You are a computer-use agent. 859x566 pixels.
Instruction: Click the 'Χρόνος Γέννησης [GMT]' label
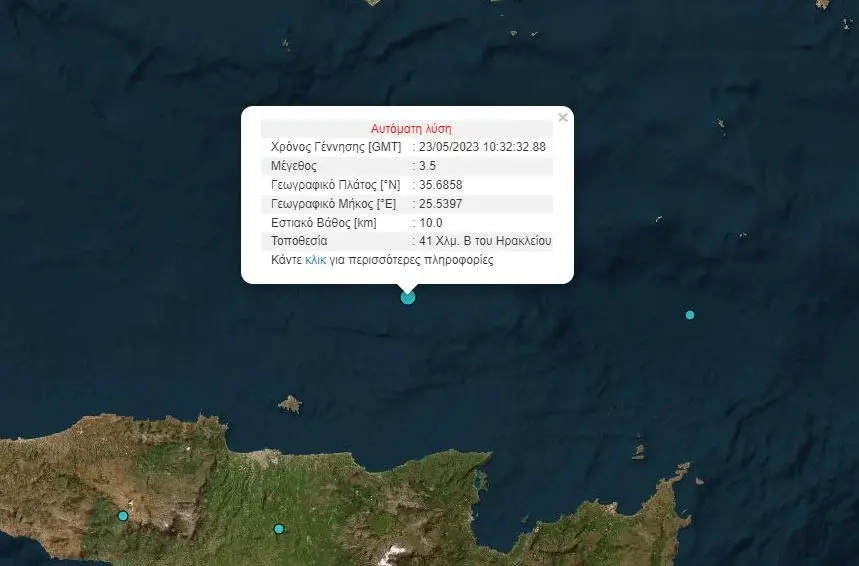[x=336, y=147]
